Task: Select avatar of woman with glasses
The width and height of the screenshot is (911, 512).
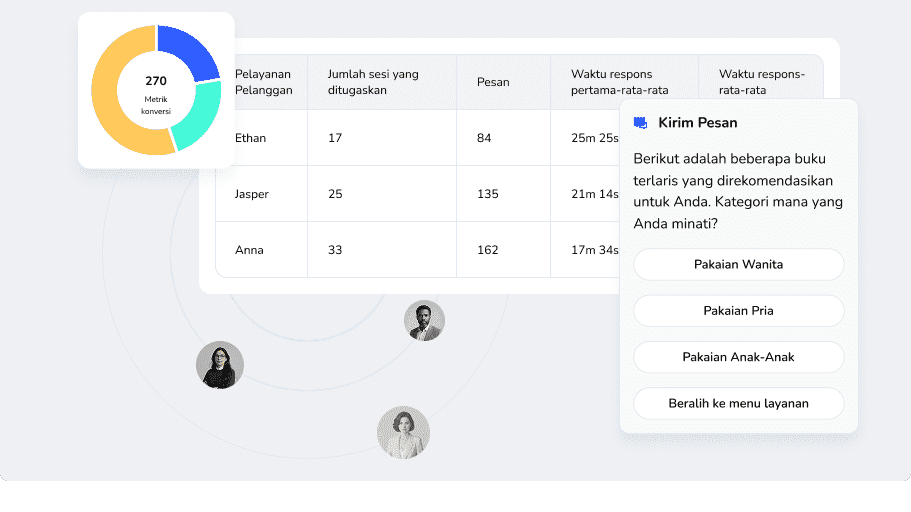Action: click(220, 365)
